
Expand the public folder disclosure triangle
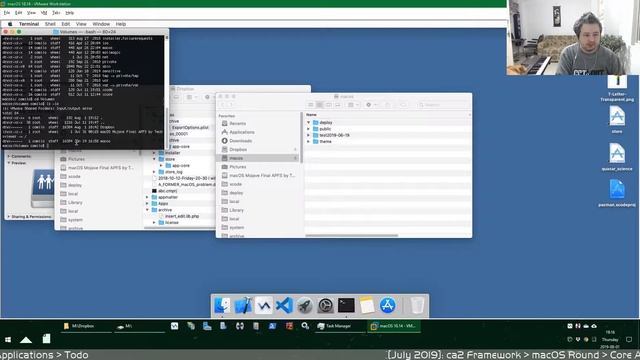point(309,129)
